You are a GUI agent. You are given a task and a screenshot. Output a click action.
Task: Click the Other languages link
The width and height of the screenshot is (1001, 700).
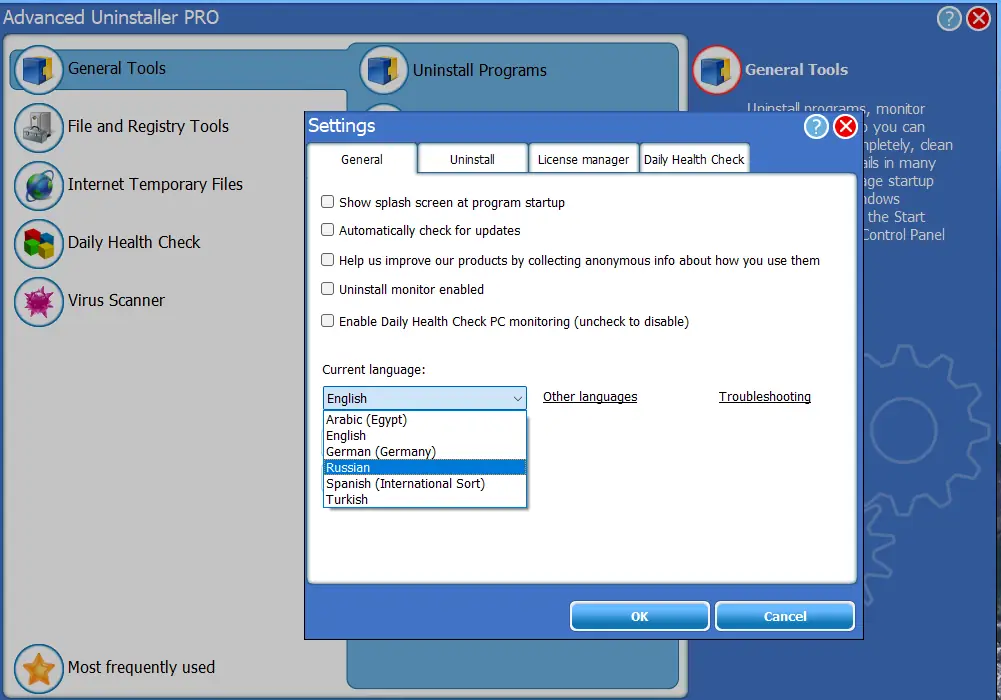[x=589, y=396]
